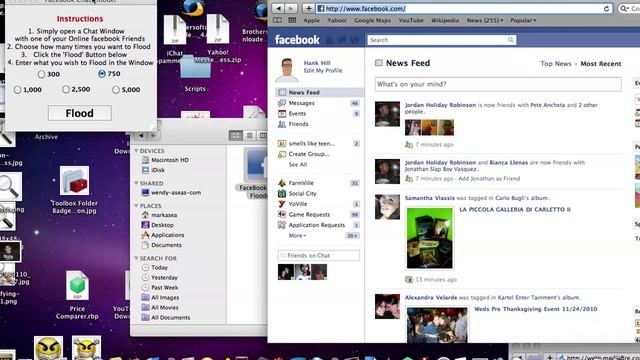The width and height of the screenshot is (640, 360).
Task: Click the Facebook Search field
Action: (x=437, y=40)
